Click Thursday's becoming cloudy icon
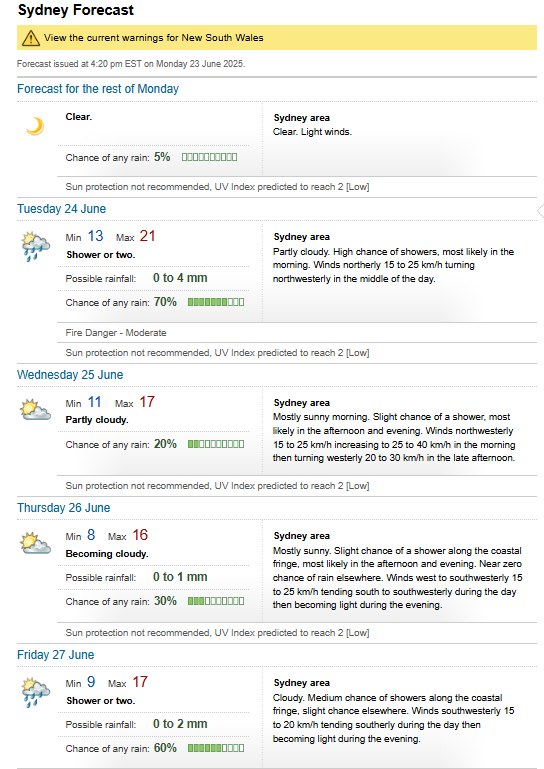The height and width of the screenshot is (769, 544). [x=35, y=543]
